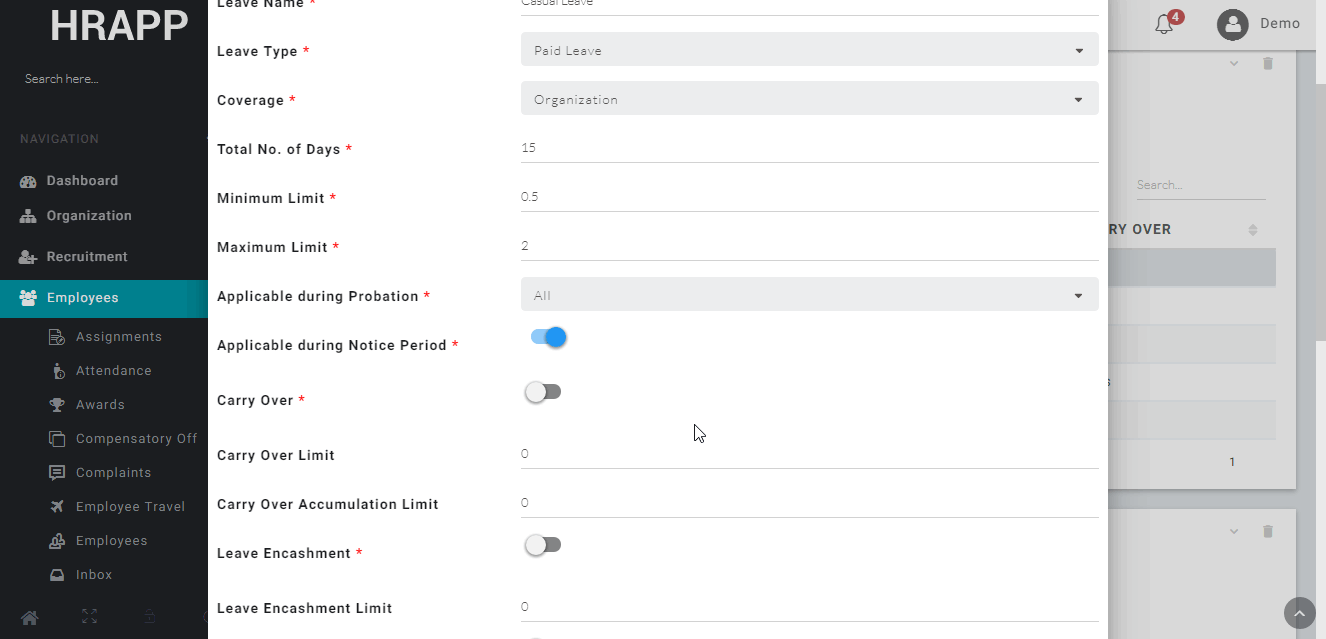1326x639 pixels.
Task: Click the lock icon in sidebar footer
Action: (x=149, y=617)
